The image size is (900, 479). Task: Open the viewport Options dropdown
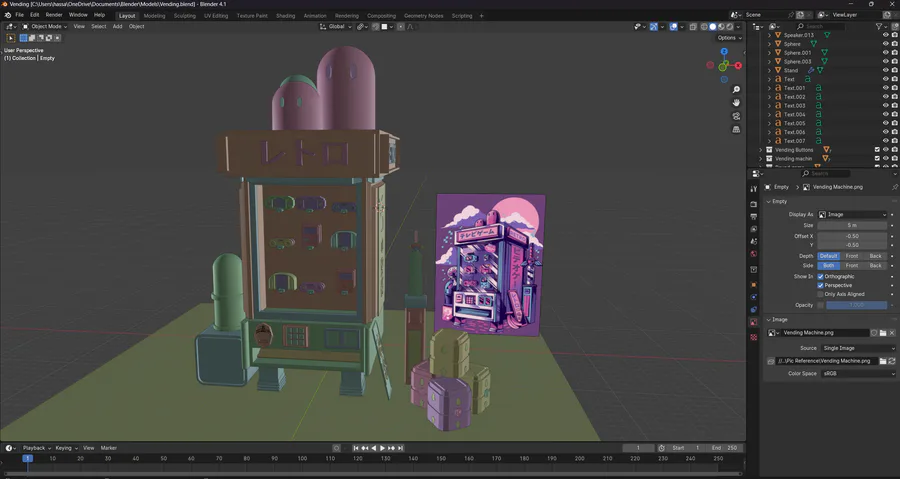click(729, 38)
